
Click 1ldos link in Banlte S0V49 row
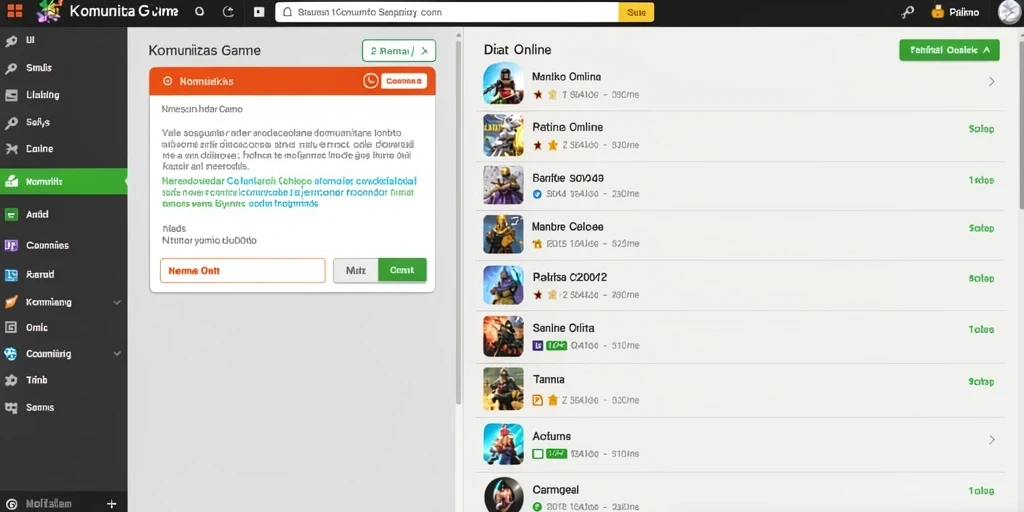[x=981, y=180]
